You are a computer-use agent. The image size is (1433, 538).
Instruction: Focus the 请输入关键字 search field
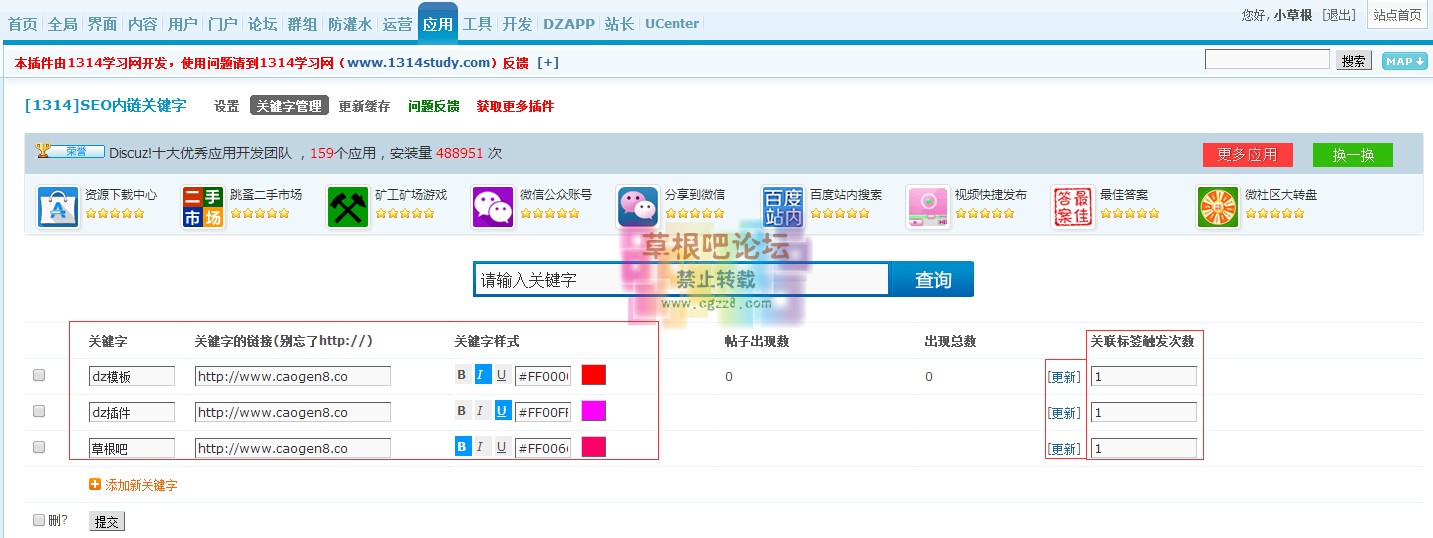(681, 280)
